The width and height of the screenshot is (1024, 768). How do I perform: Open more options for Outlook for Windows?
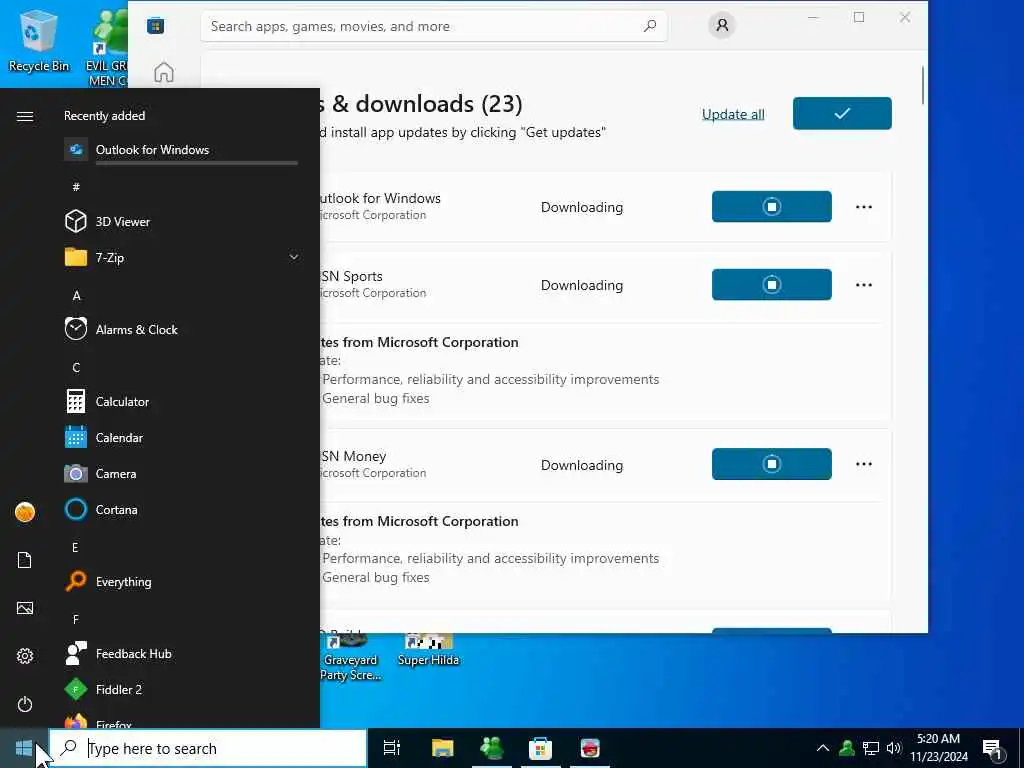[x=863, y=207]
